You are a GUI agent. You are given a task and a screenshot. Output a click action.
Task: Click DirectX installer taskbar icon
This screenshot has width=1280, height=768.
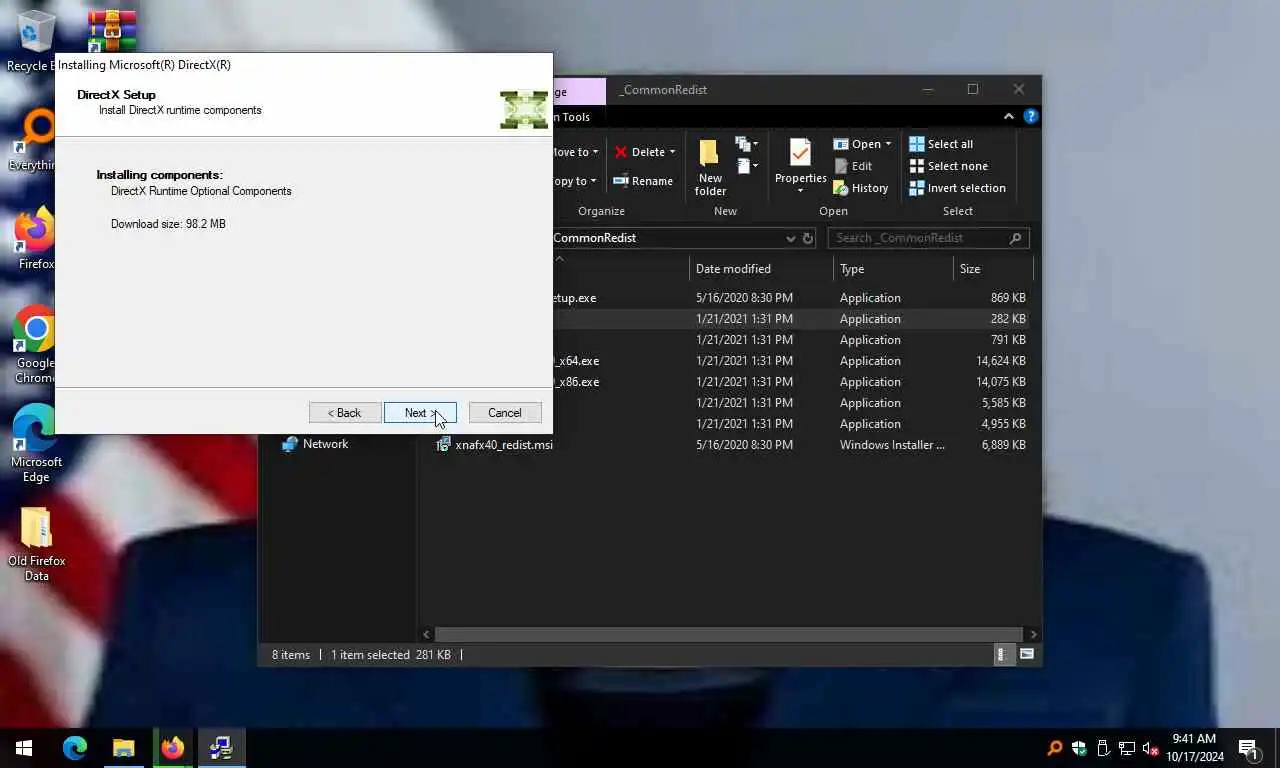(221, 748)
